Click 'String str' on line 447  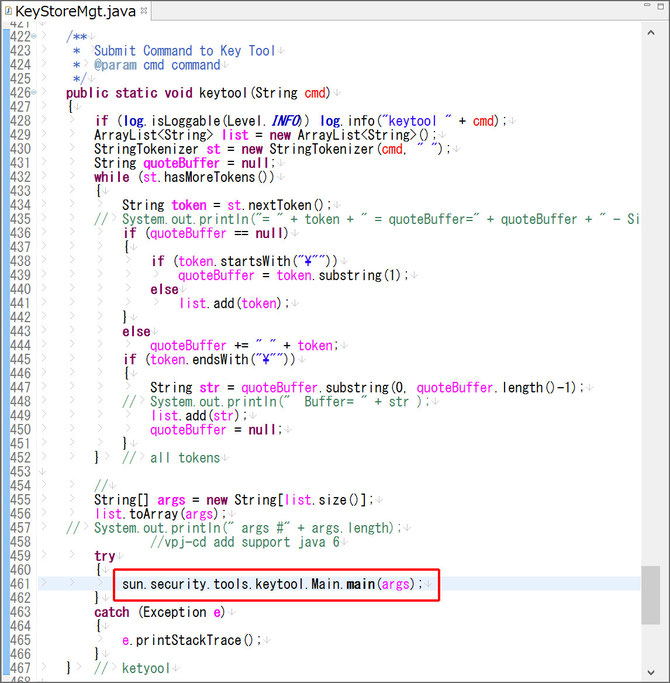[x=185, y=388]
